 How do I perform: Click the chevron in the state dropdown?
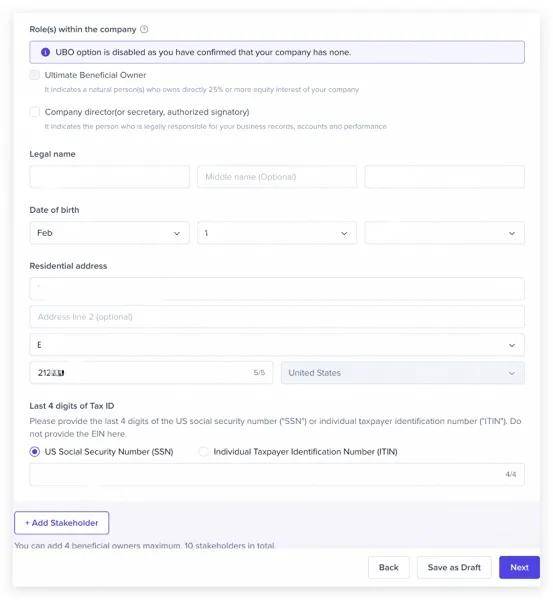tap(512, 345)
